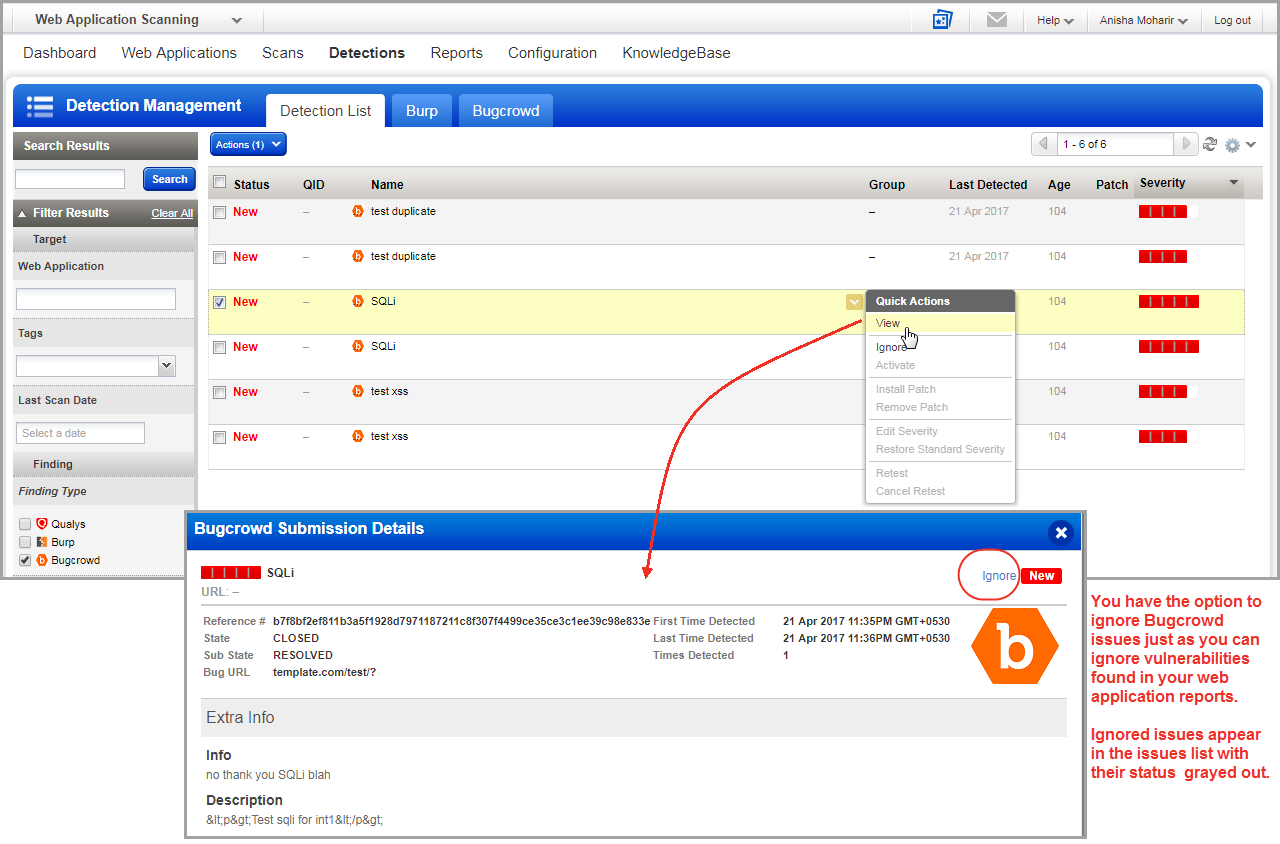Click the Search button
The image size is (1280, 844).
170,179
